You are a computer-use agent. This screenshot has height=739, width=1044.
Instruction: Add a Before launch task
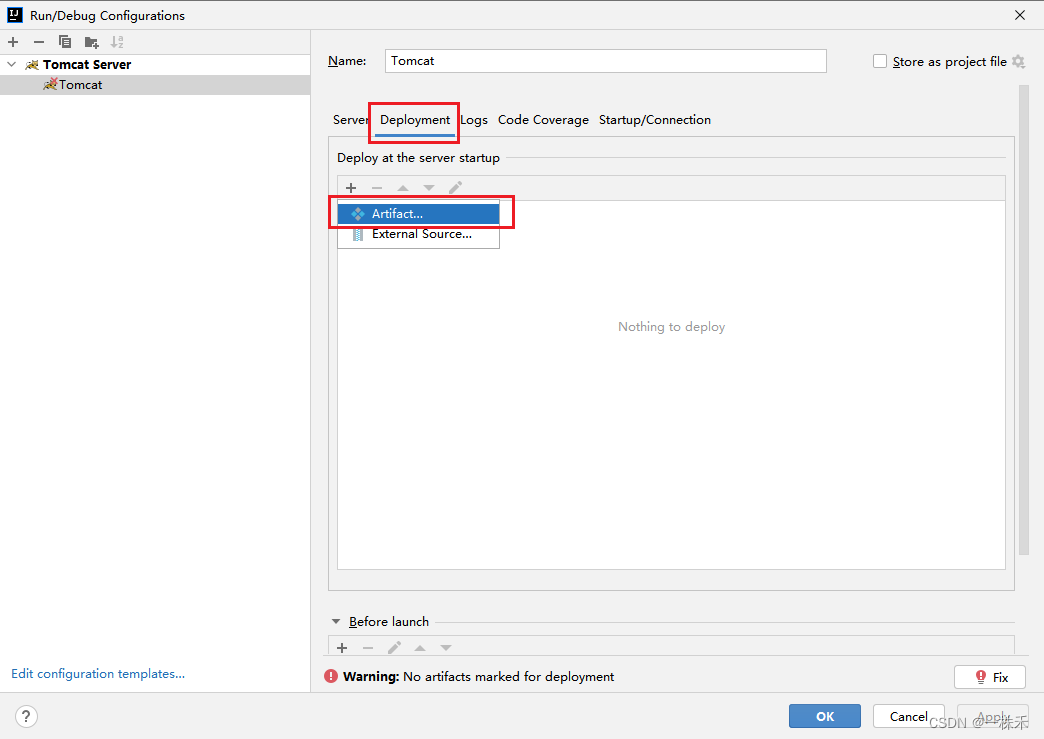coord(342,648)
